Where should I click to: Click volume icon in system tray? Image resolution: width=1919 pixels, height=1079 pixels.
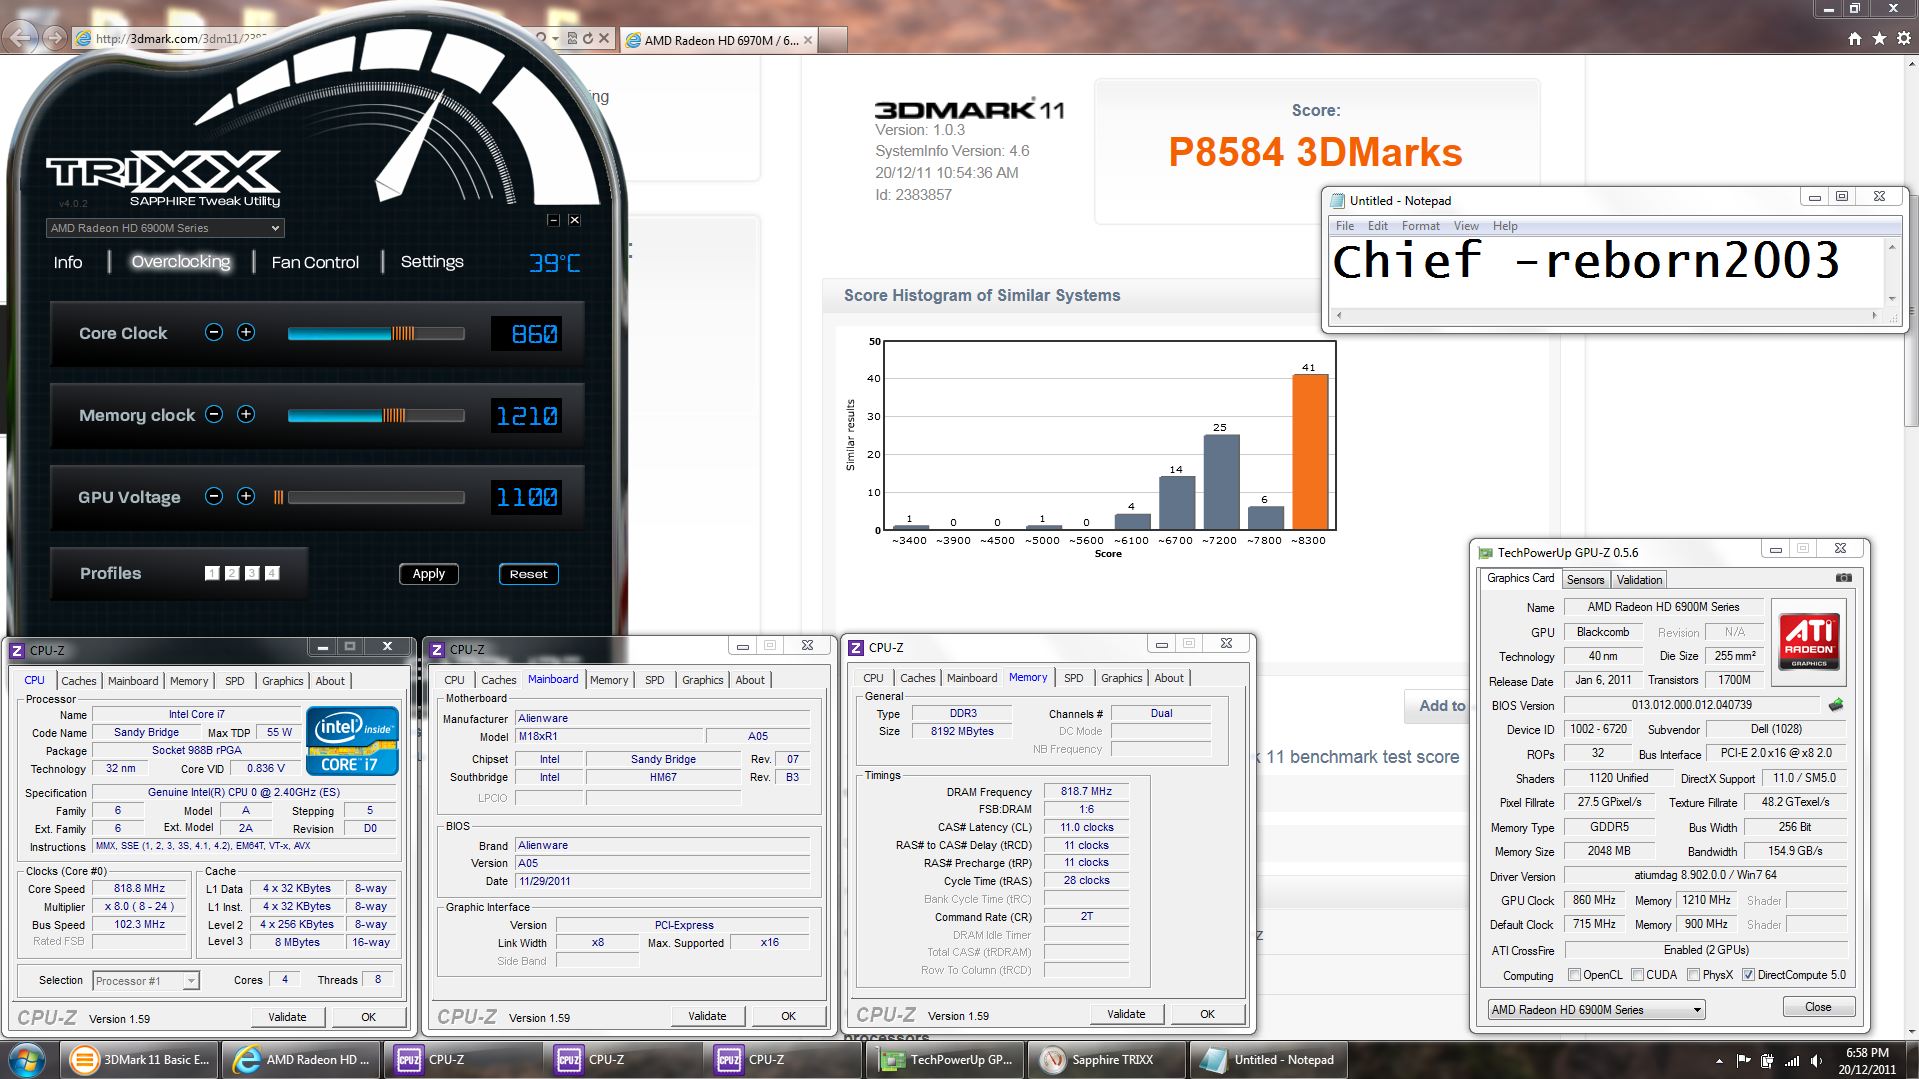(1816, 1061)
